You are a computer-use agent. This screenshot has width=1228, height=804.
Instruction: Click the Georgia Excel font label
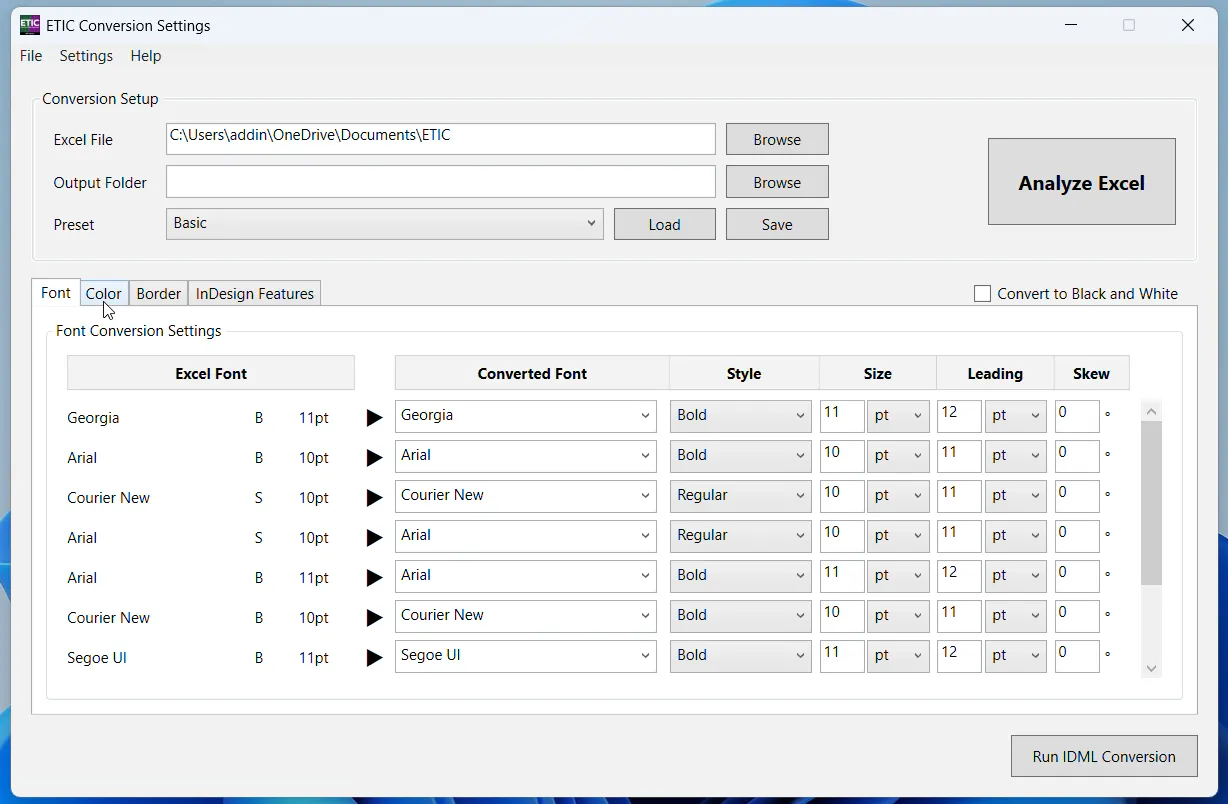93,418
